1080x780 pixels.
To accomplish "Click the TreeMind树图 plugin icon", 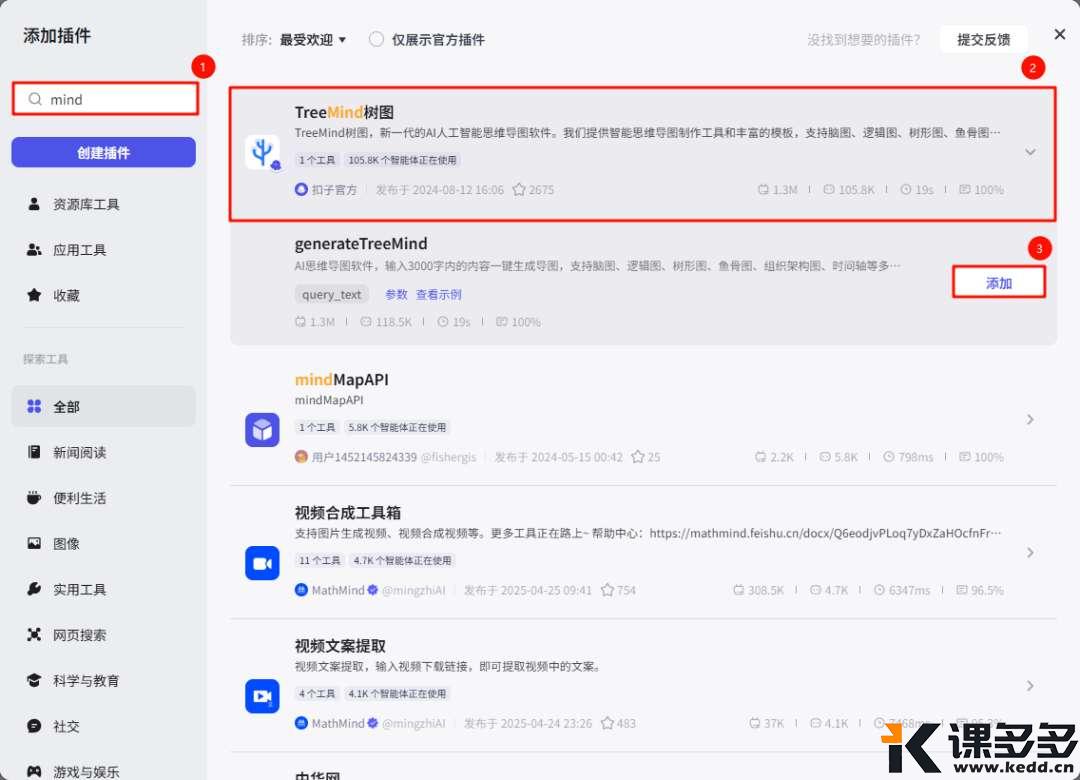I will (262, 152).
